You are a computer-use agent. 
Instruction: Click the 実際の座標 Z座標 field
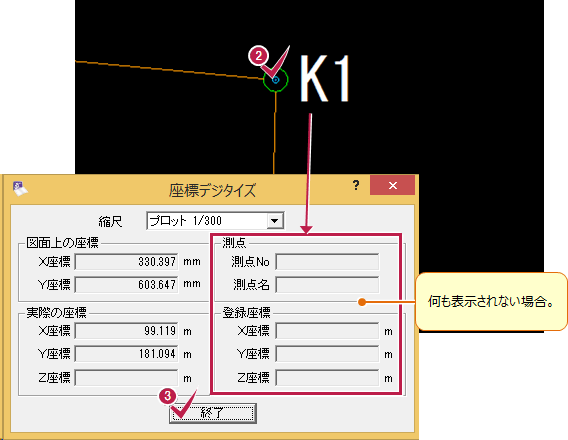click(x=126, y=378)
